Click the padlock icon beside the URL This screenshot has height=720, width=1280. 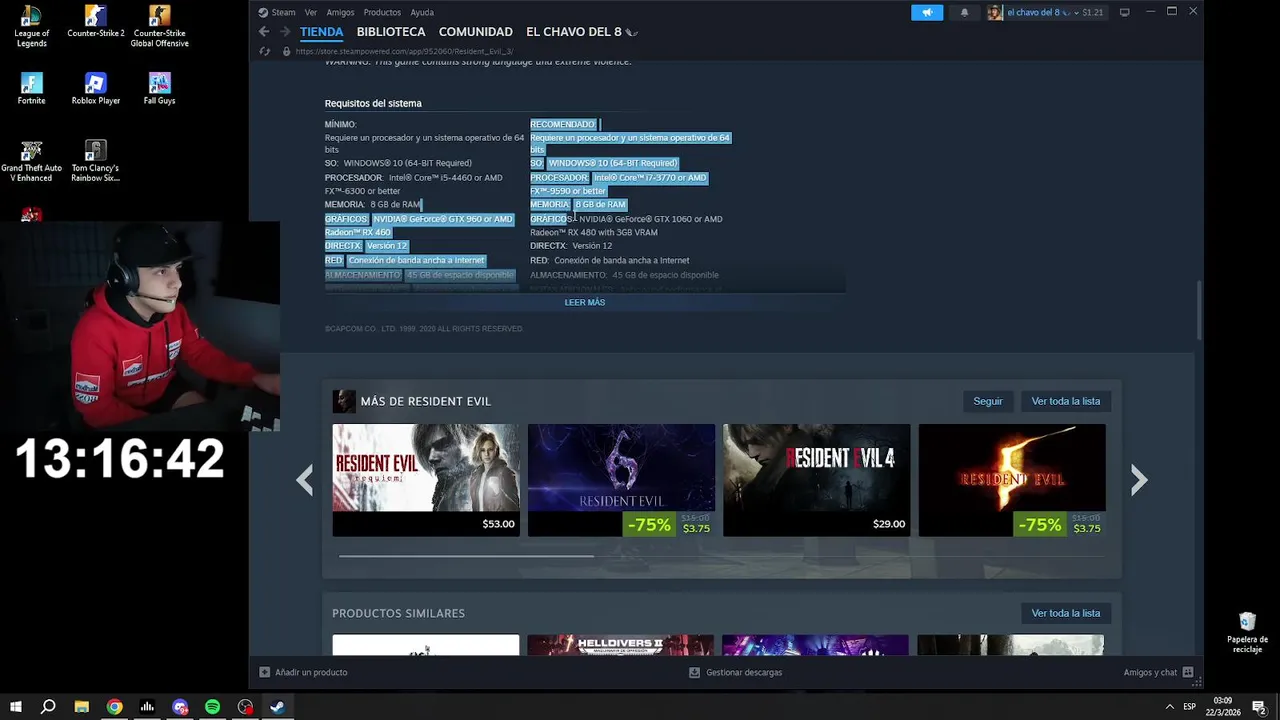click(x=286, y=51)
